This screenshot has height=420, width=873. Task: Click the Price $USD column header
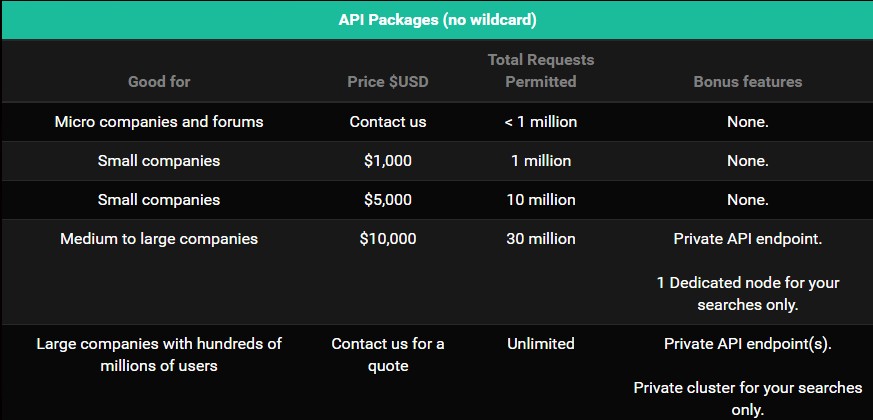tap(388, 81)
